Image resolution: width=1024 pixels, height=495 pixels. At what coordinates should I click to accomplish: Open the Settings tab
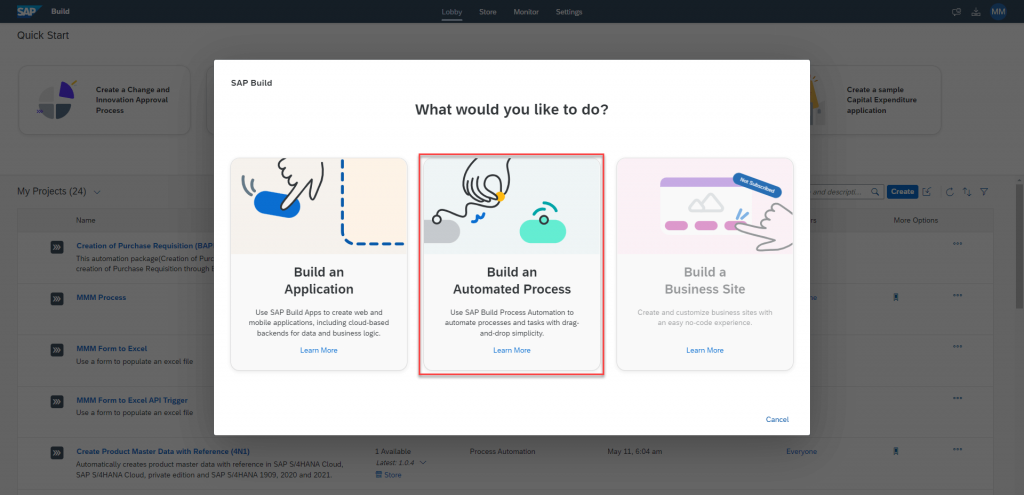pos(569,12)
